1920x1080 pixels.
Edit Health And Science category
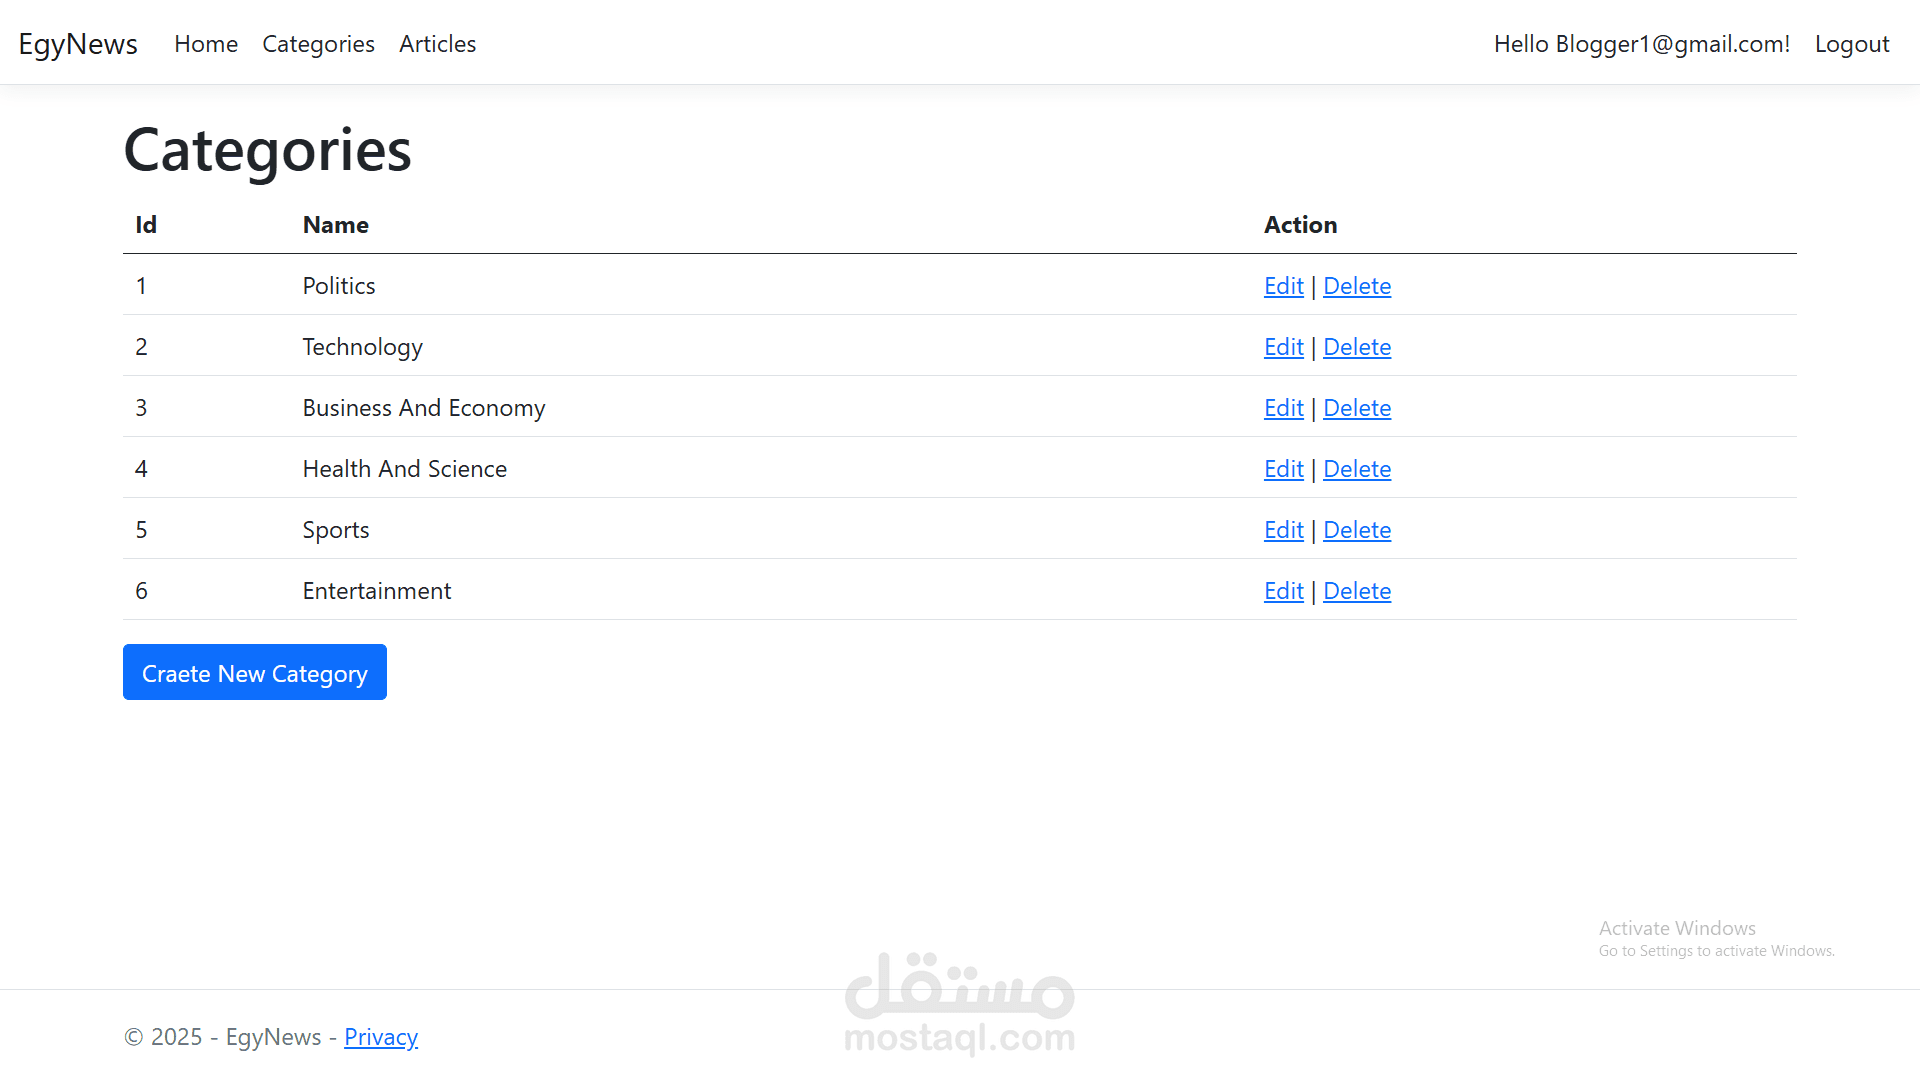pyautogui.click(x=1283, y=469)
